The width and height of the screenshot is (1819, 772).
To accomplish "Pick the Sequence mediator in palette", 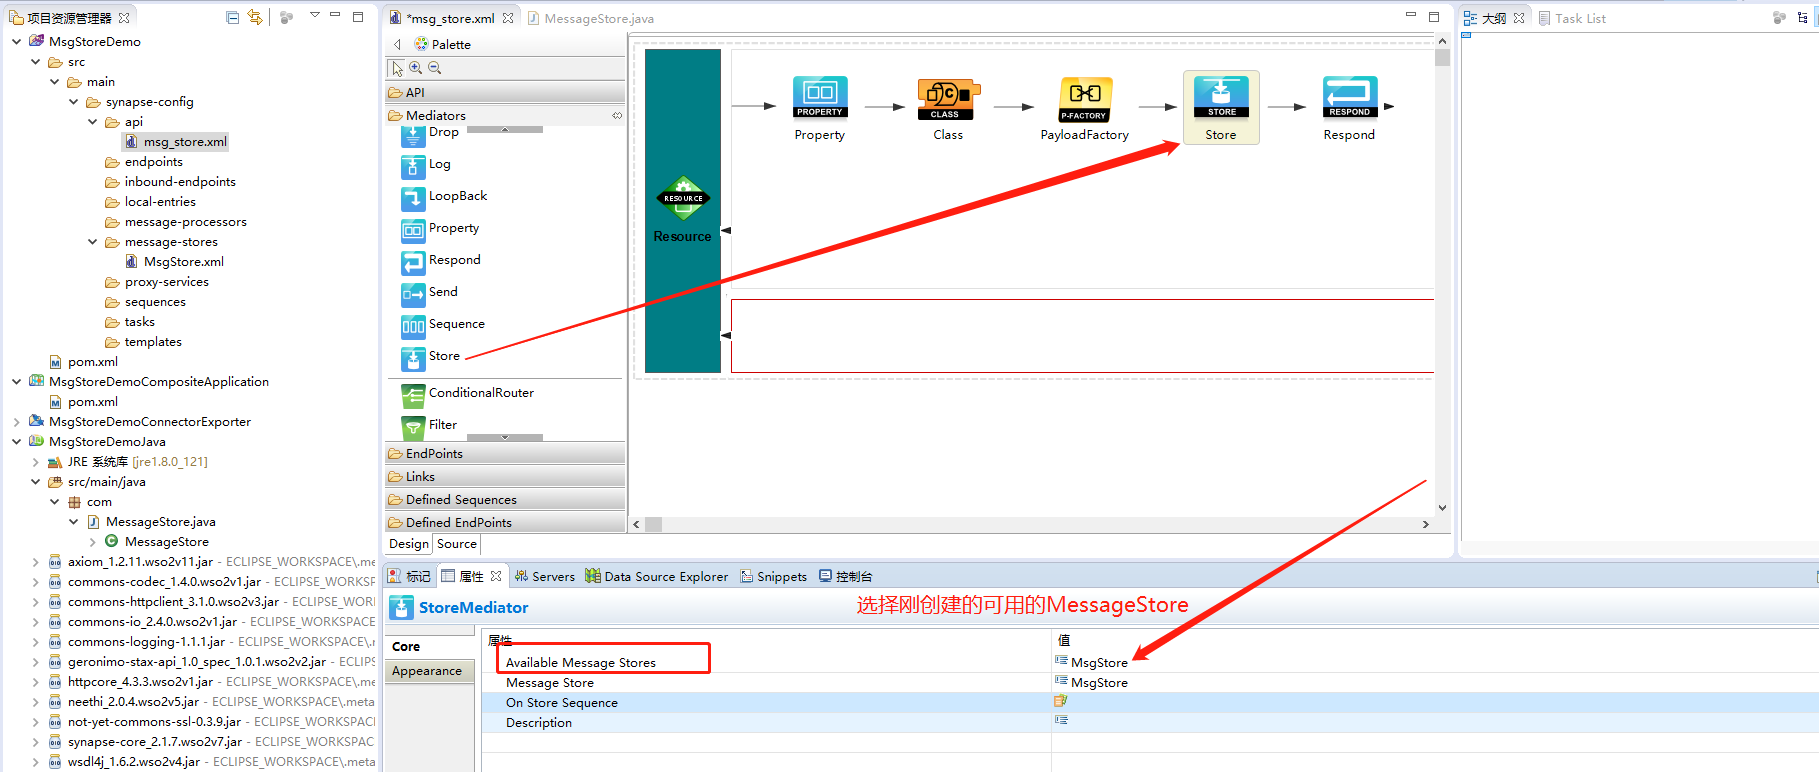I will (443, 325).
